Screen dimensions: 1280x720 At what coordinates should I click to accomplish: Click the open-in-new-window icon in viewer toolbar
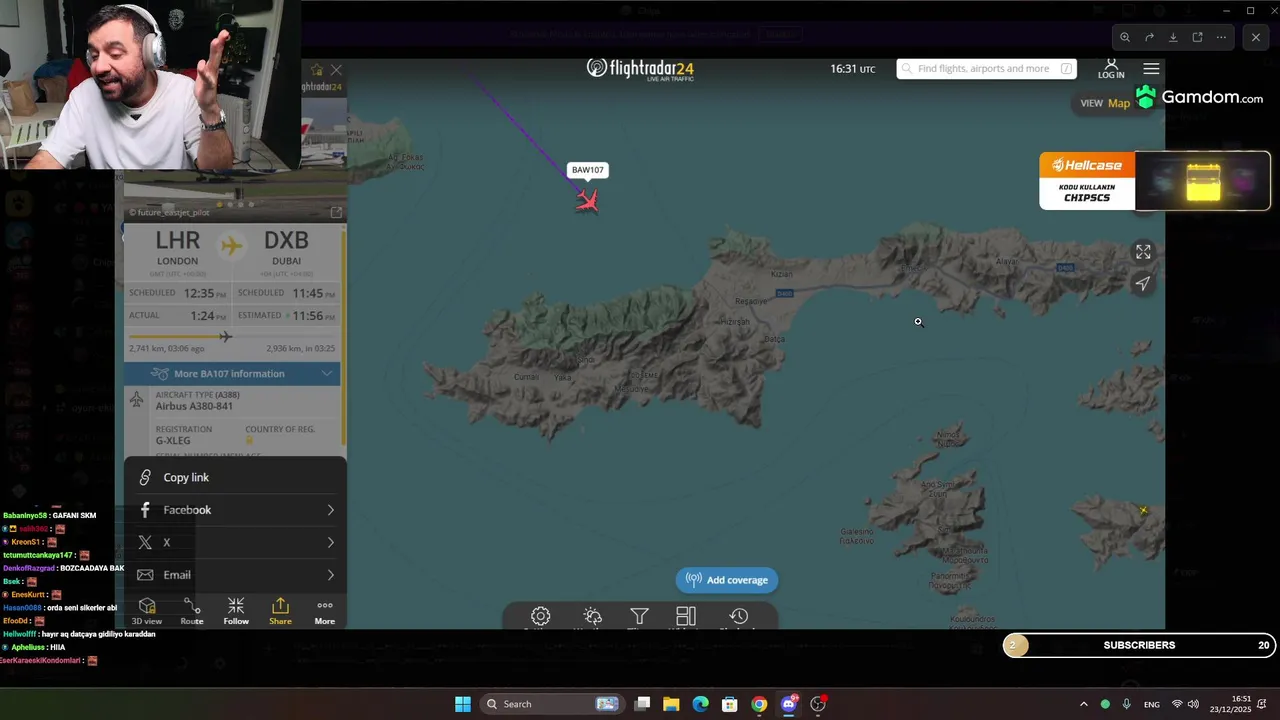(x=1197, y=37)
